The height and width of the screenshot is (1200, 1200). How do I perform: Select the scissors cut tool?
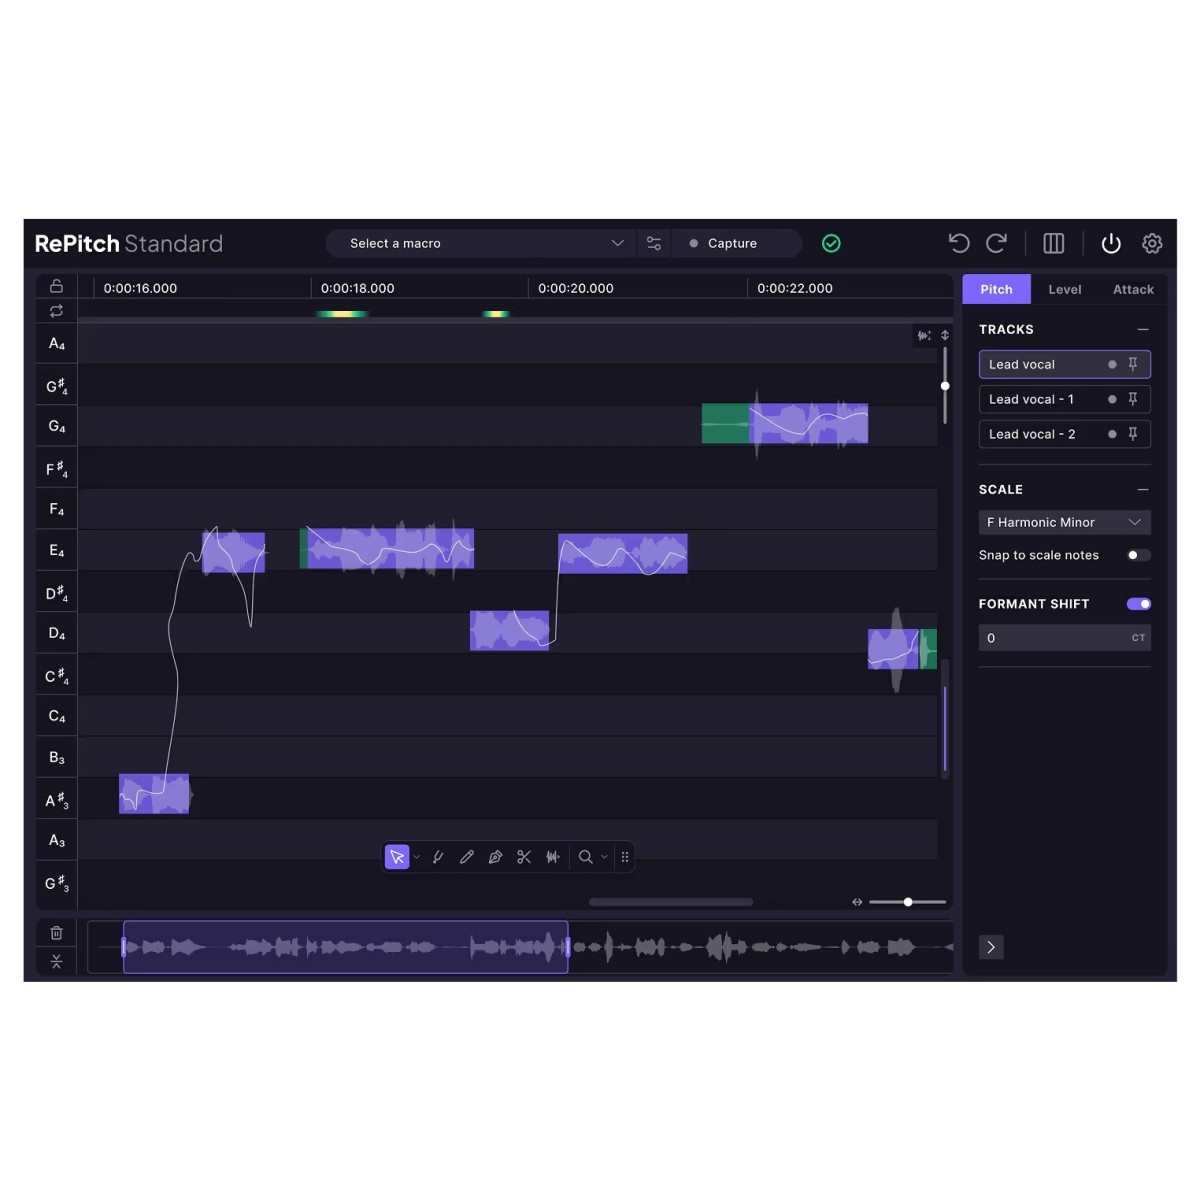[x=524, y=857]
